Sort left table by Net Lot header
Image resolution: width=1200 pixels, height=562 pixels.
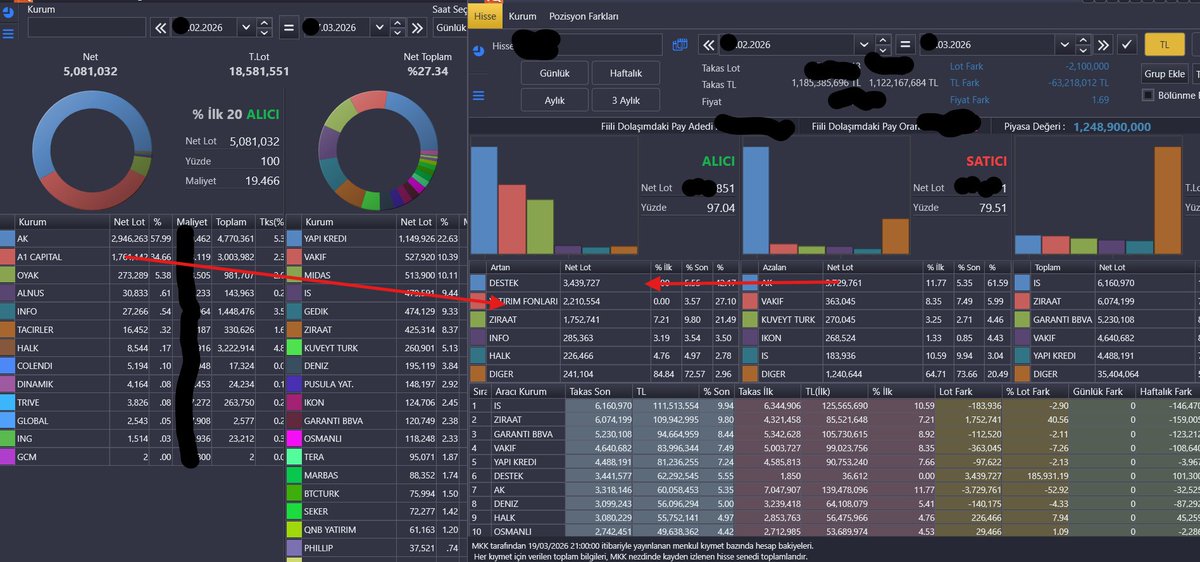point(129,222)
